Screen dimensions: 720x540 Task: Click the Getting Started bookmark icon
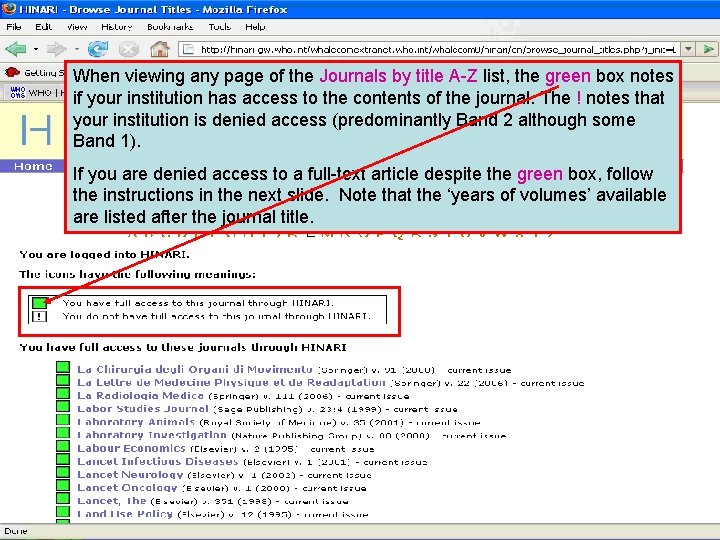pos(12,72)
